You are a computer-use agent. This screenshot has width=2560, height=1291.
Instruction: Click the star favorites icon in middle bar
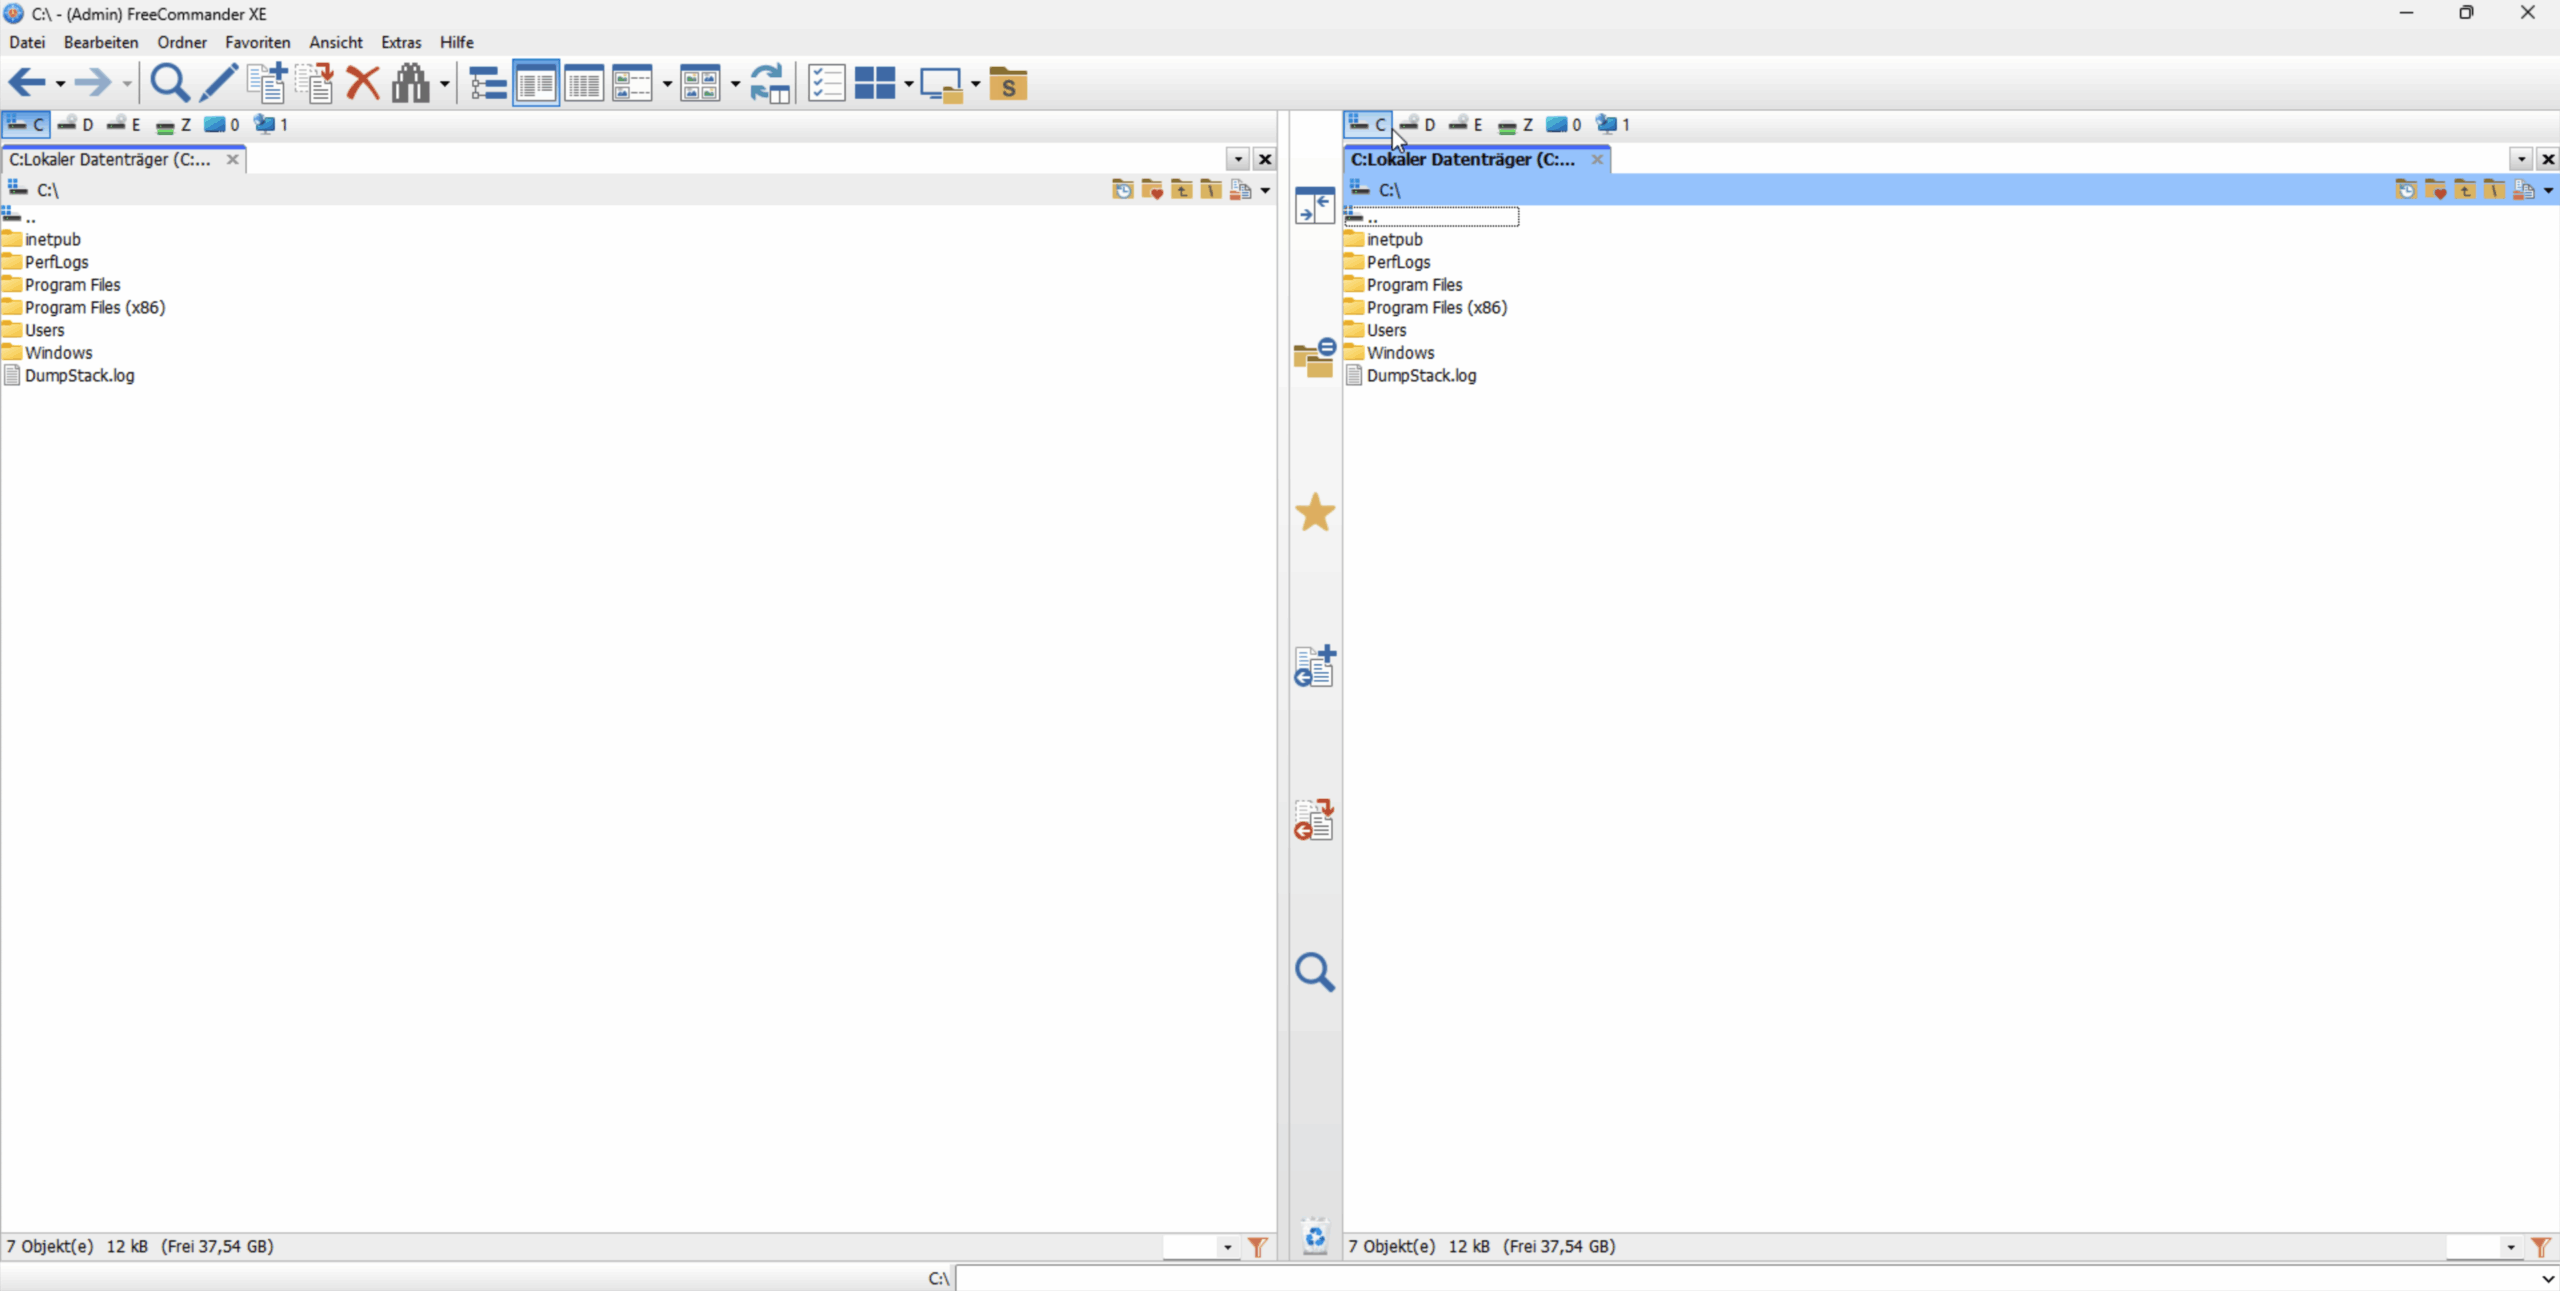click(1314, 513)
